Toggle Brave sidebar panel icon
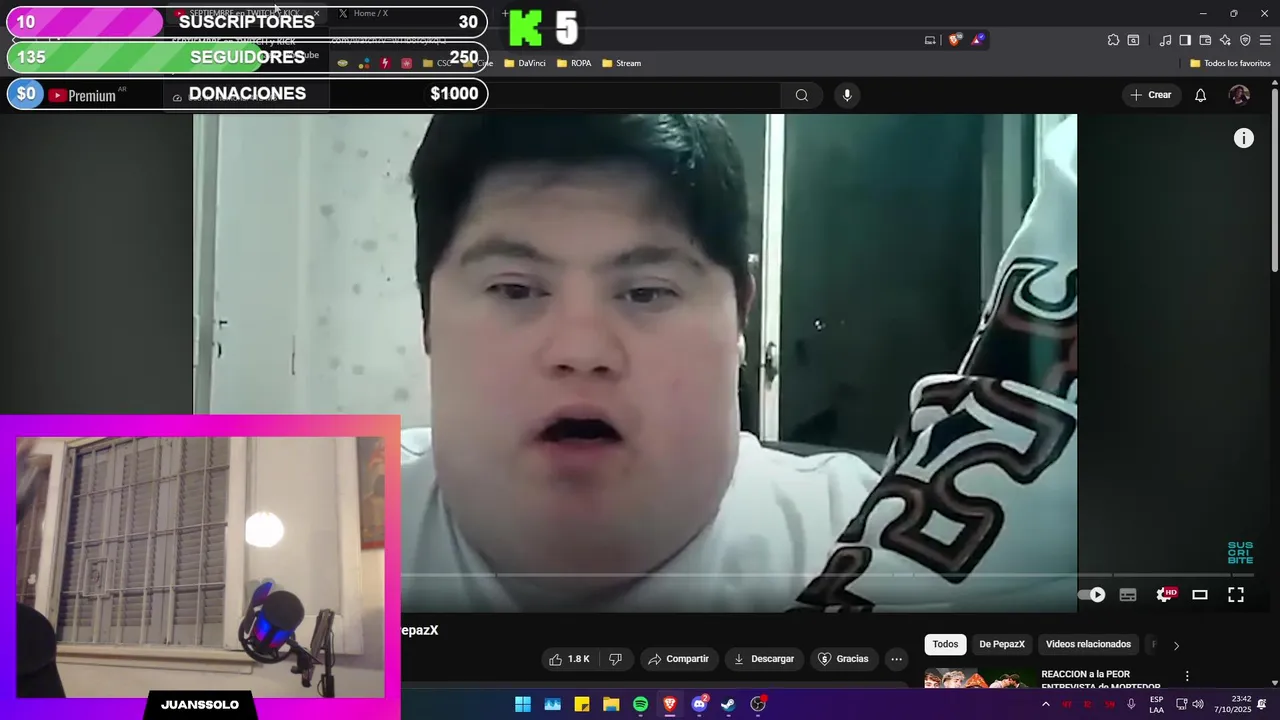The image size is (1280, 720). click(x=1185, y=40)
